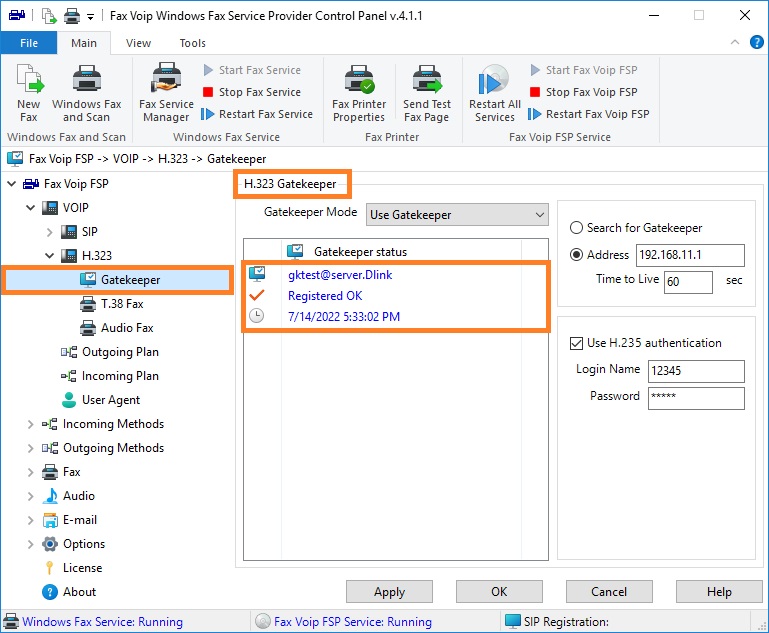Image resolution: width=769 pixels, height=633 pixels.
Task: Click the Options gear icon
Action: [x=50, y=544]
